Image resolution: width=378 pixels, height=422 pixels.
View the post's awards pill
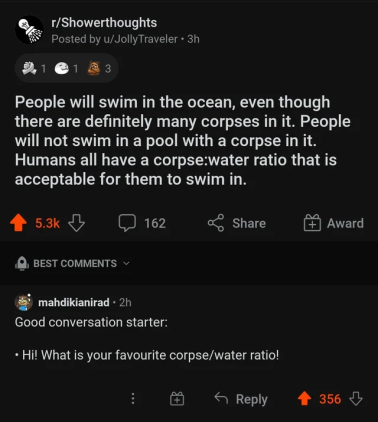click(66, 68)
